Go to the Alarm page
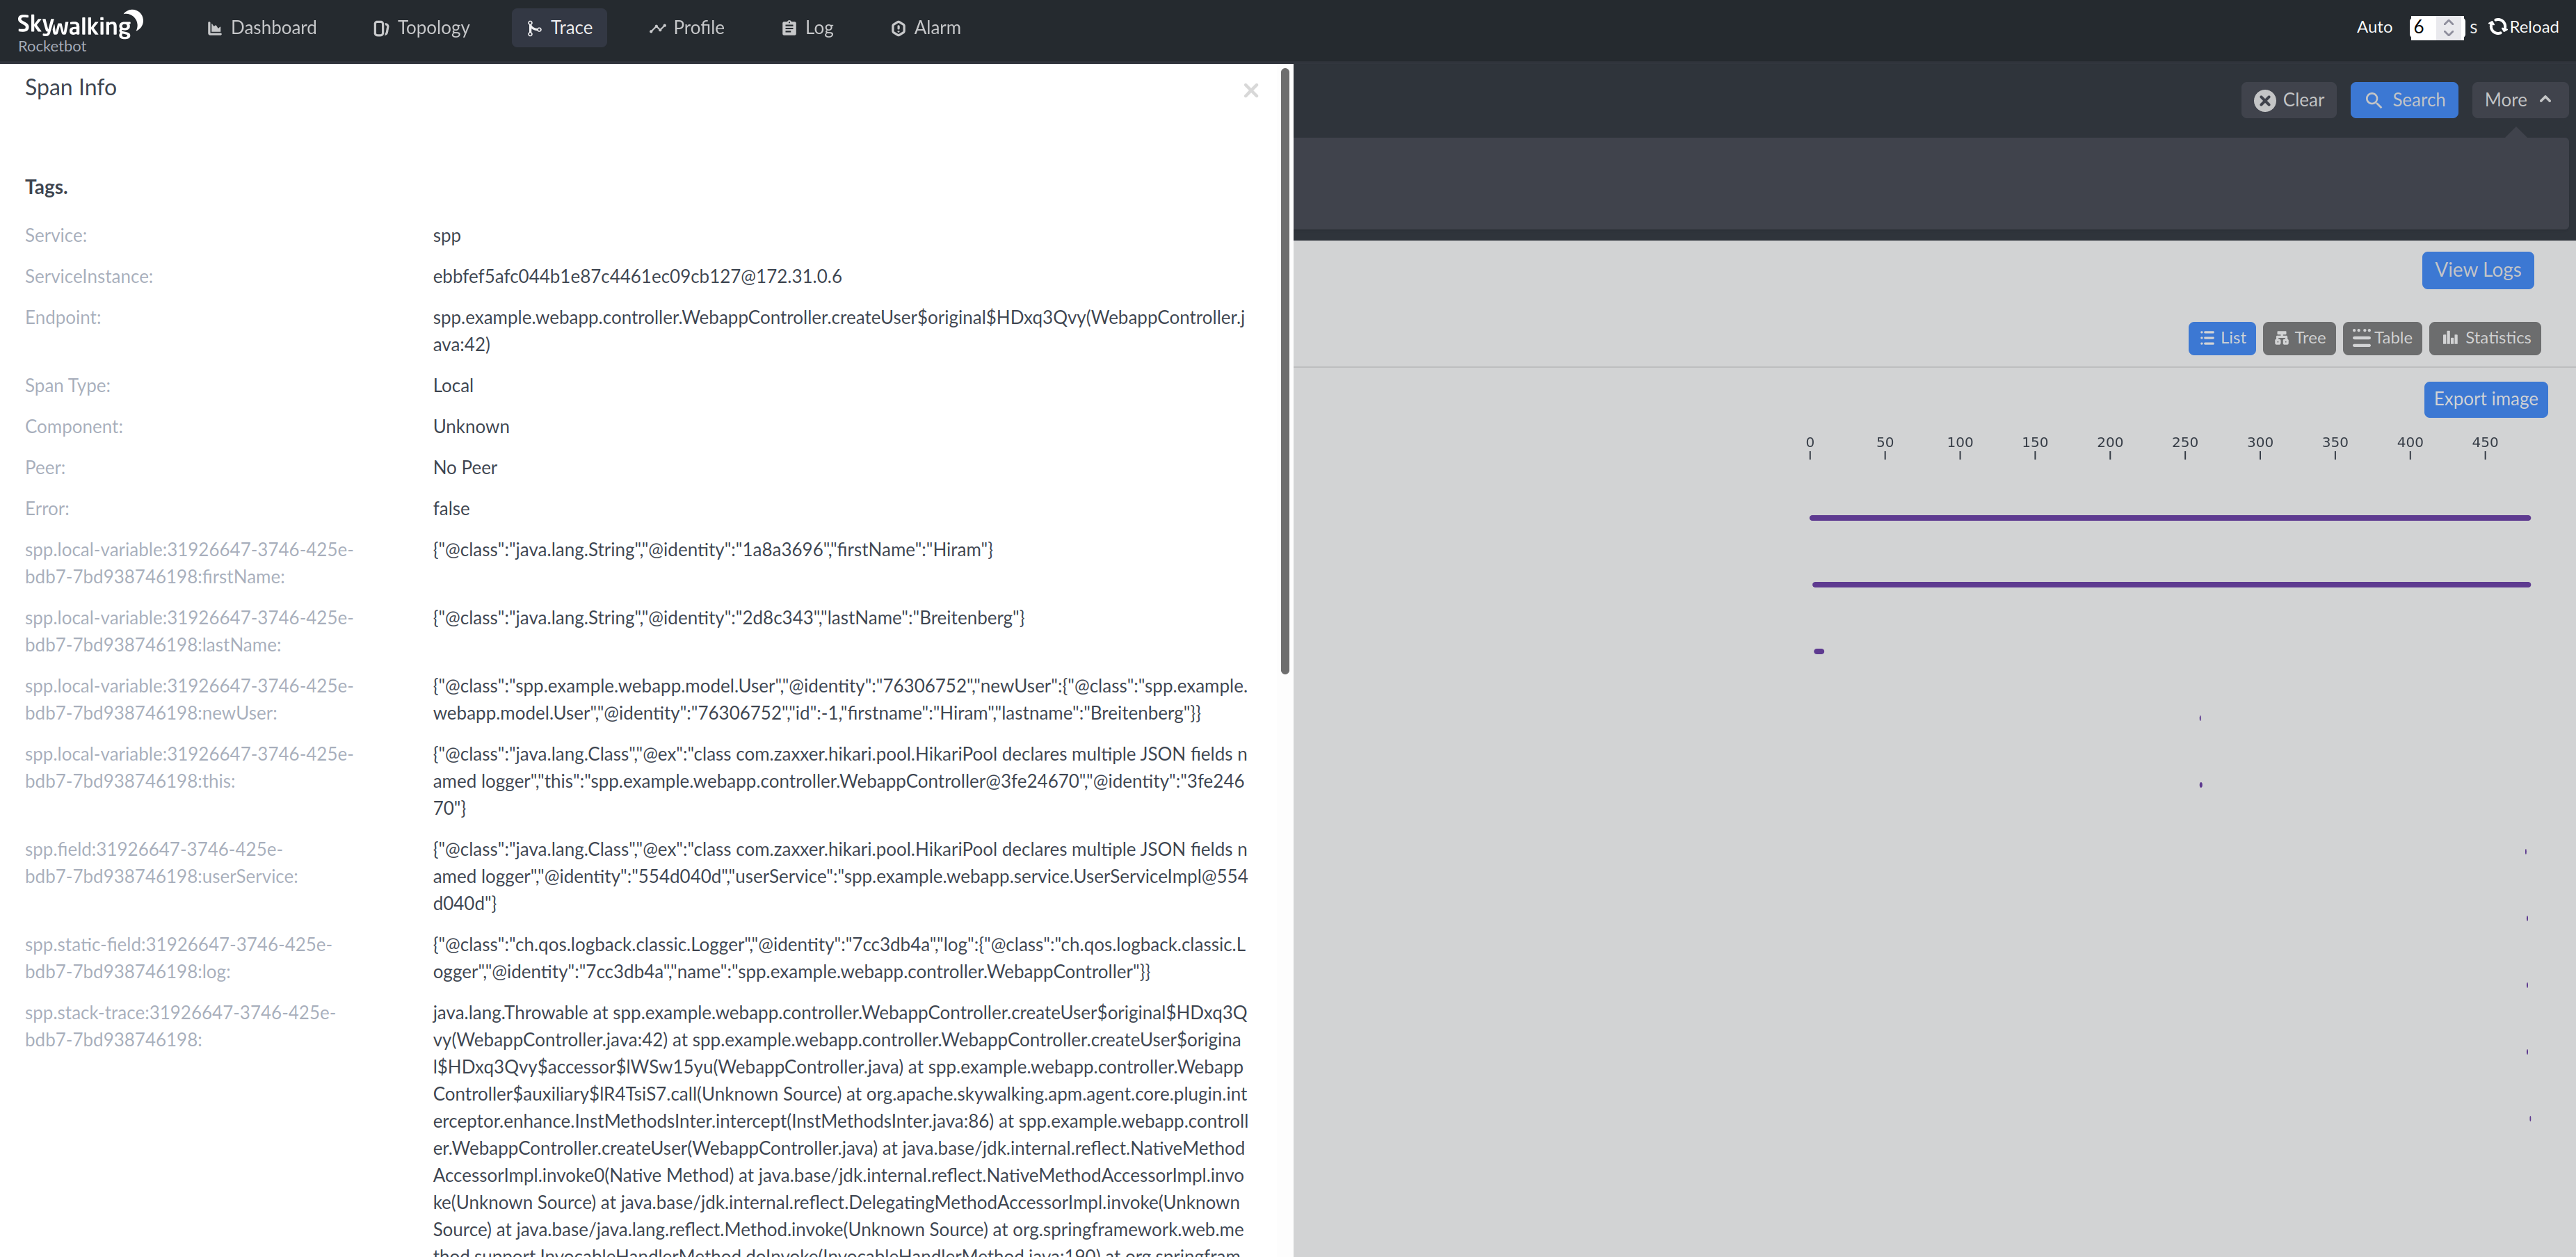 [925, 28]
